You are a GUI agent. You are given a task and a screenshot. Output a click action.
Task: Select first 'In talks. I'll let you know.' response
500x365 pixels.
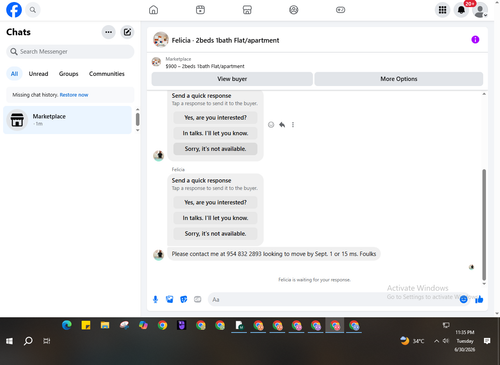point(215,133)
